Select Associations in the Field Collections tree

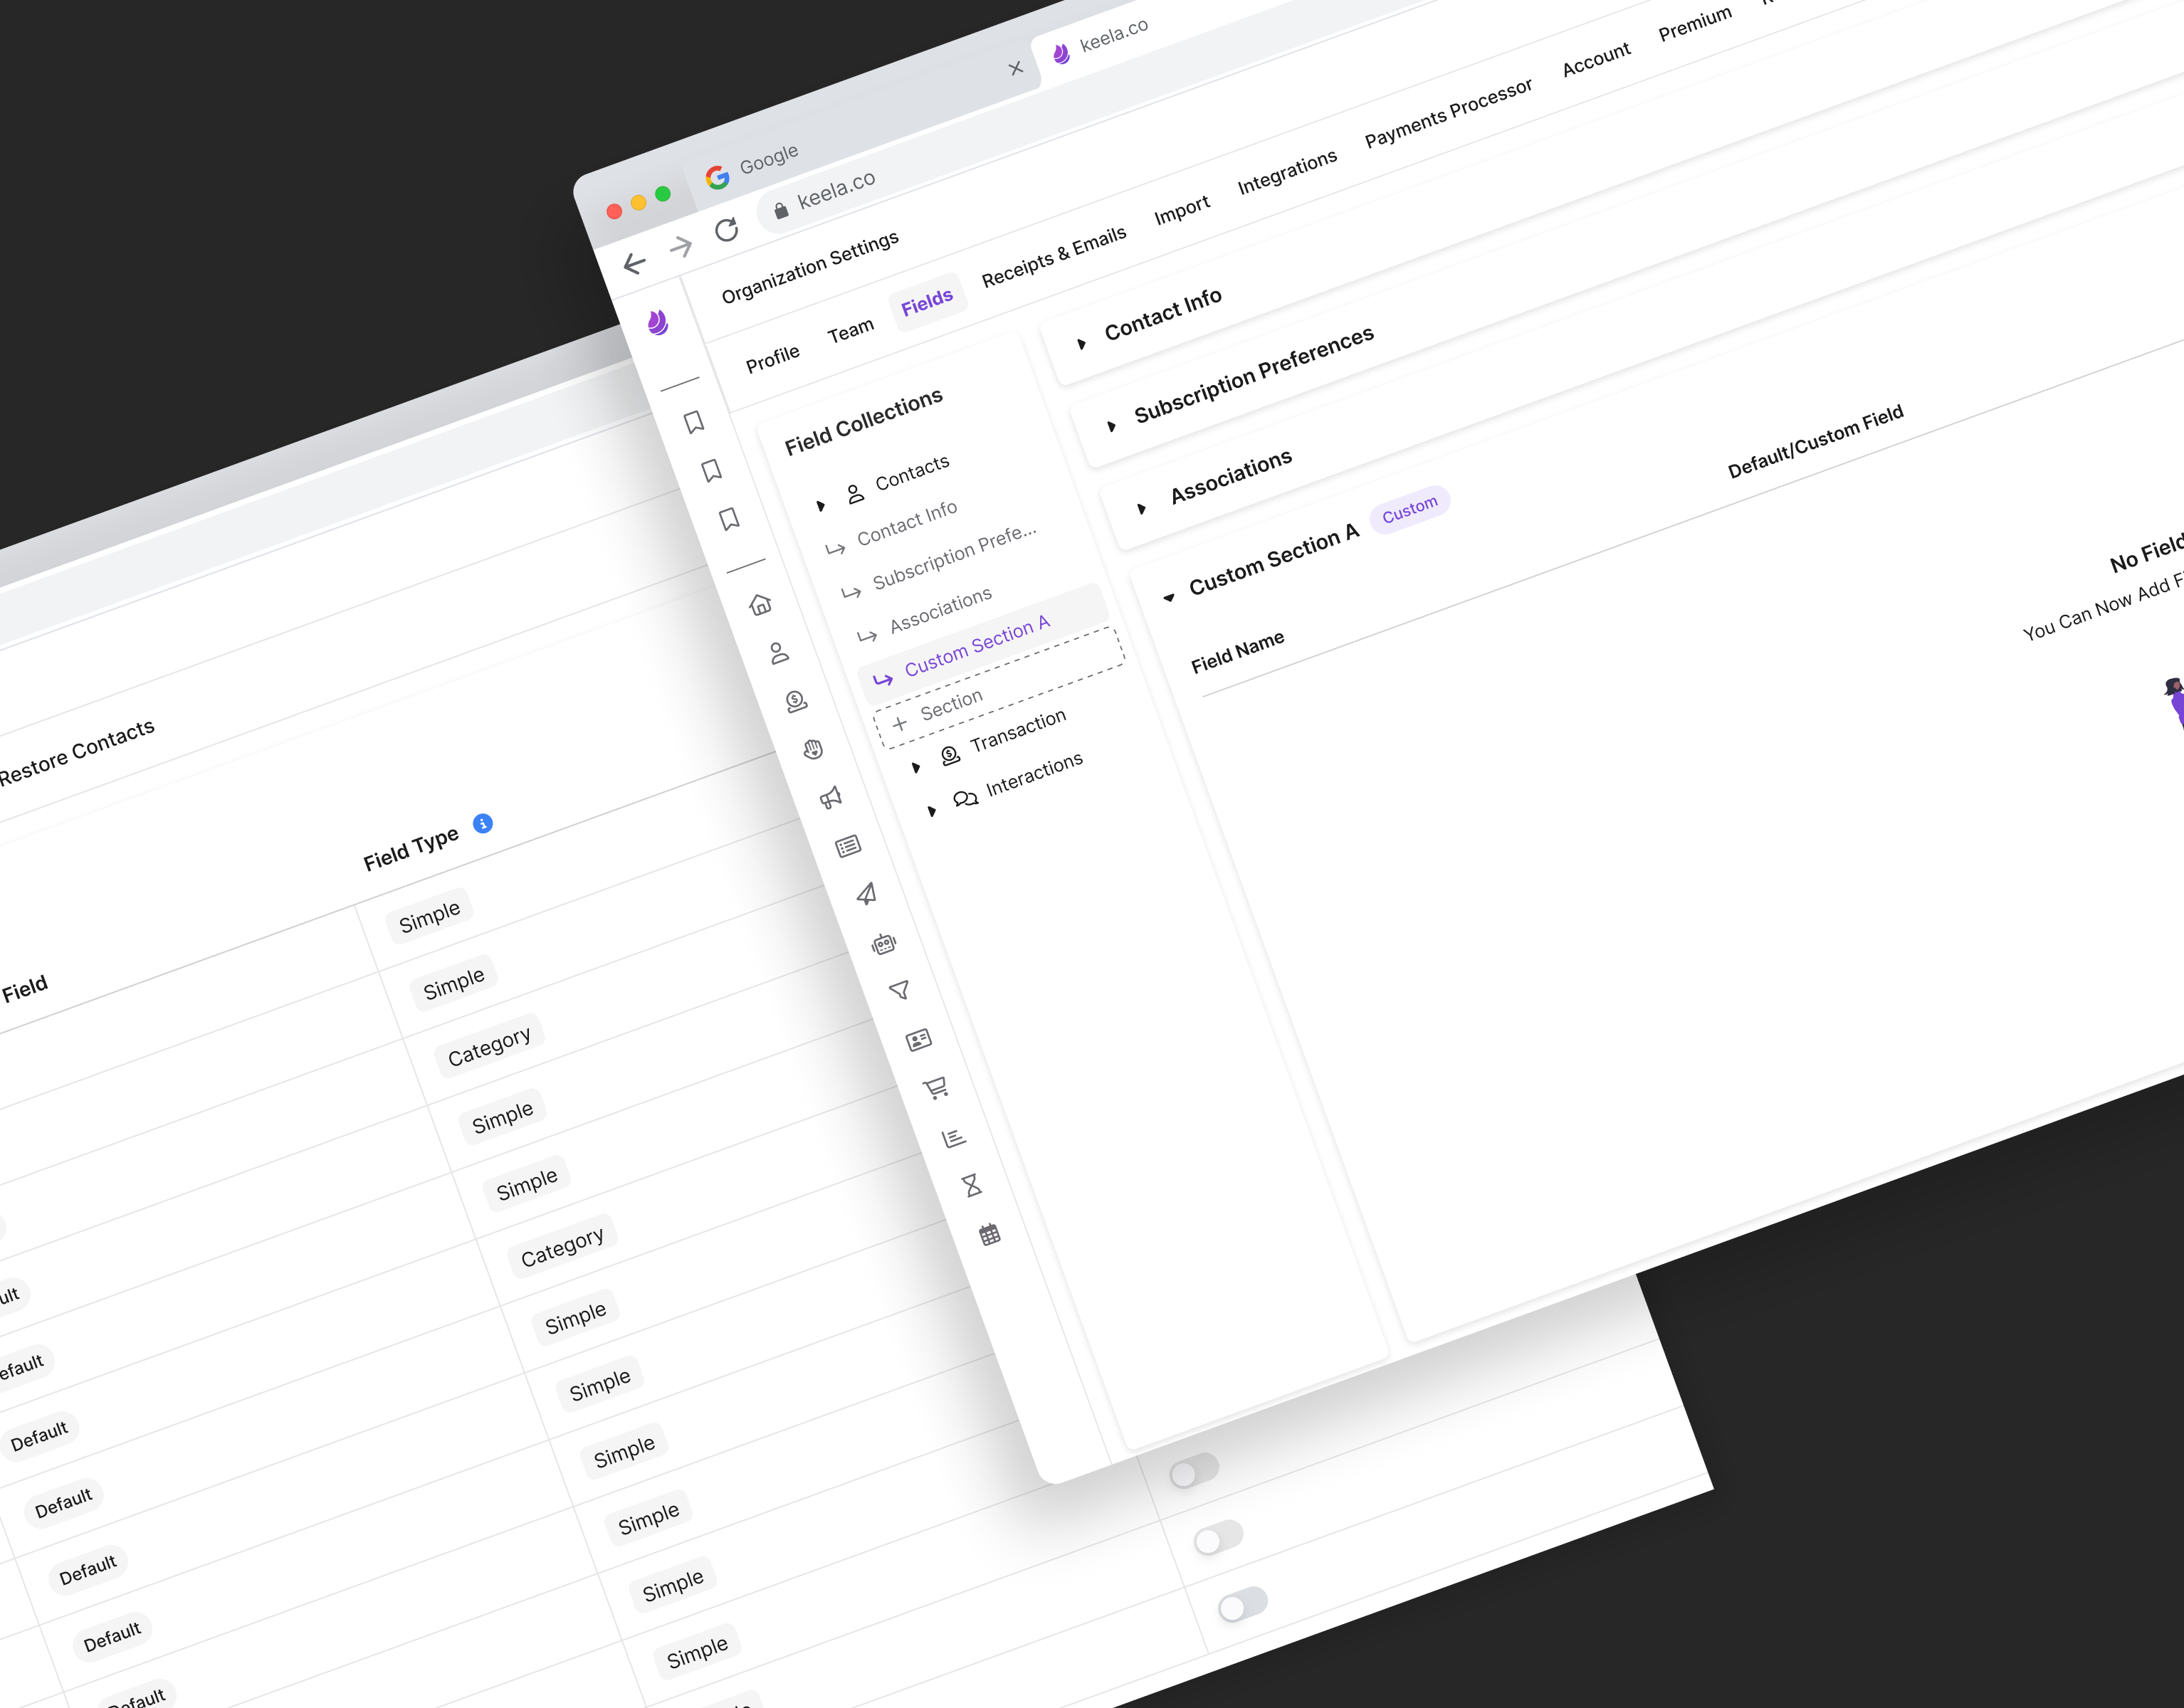[941, 609]
